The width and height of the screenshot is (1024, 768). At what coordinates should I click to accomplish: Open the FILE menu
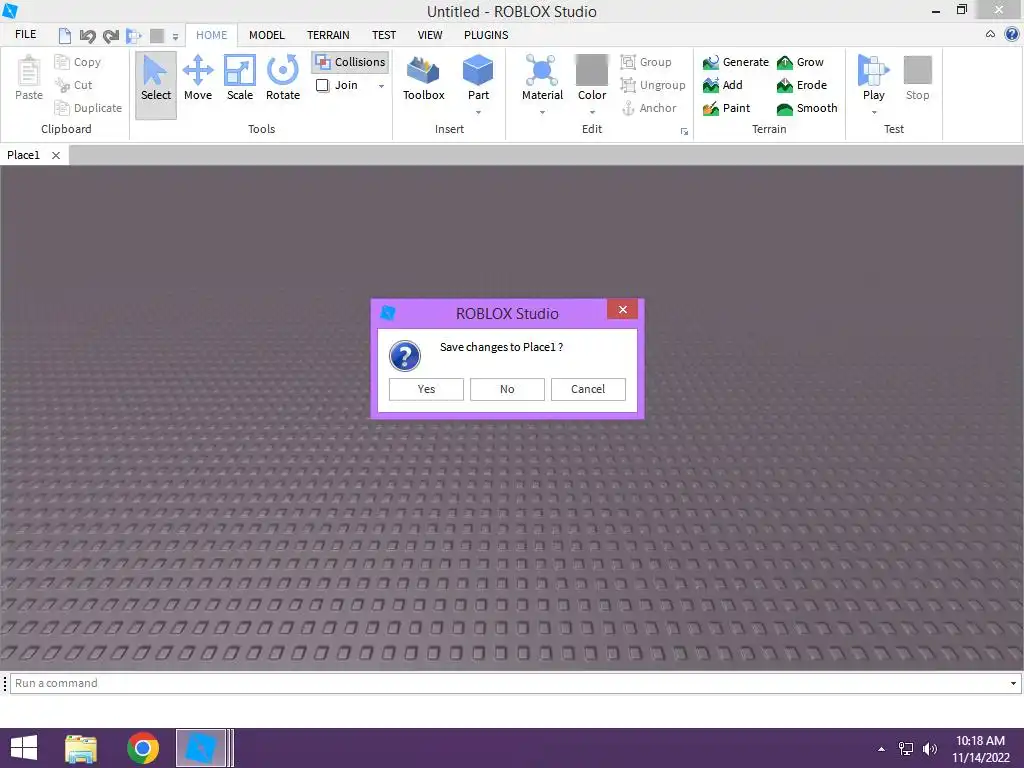(25, 35)
